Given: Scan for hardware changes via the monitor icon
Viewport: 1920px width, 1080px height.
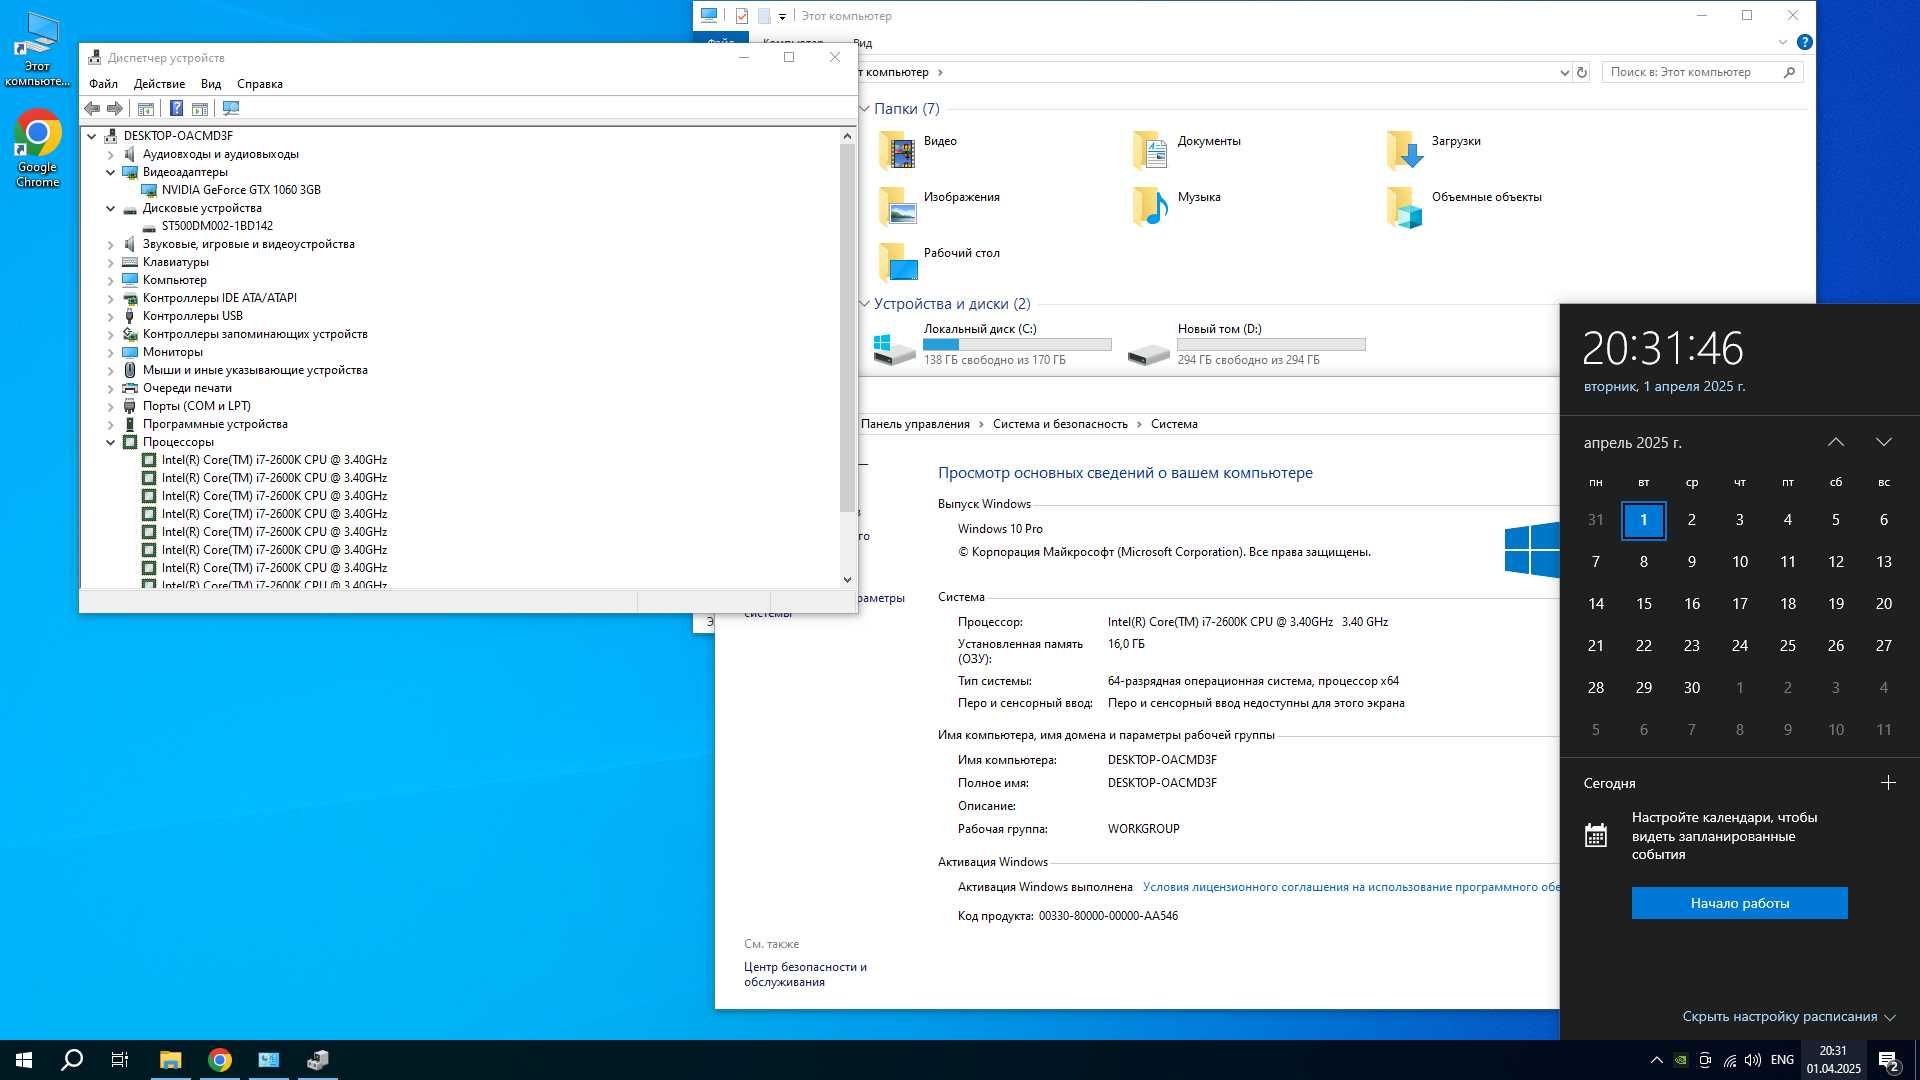Looking at the screenshot, I should click(x=231, y=108).
